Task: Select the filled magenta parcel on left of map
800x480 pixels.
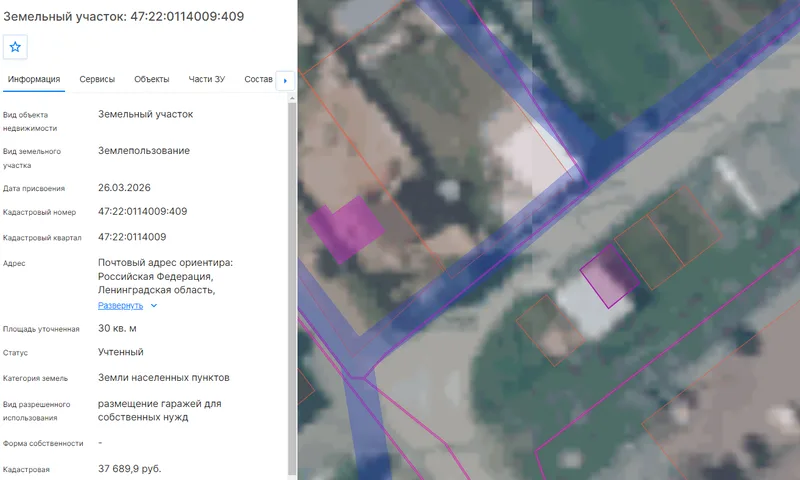Action: pos(346,229)
